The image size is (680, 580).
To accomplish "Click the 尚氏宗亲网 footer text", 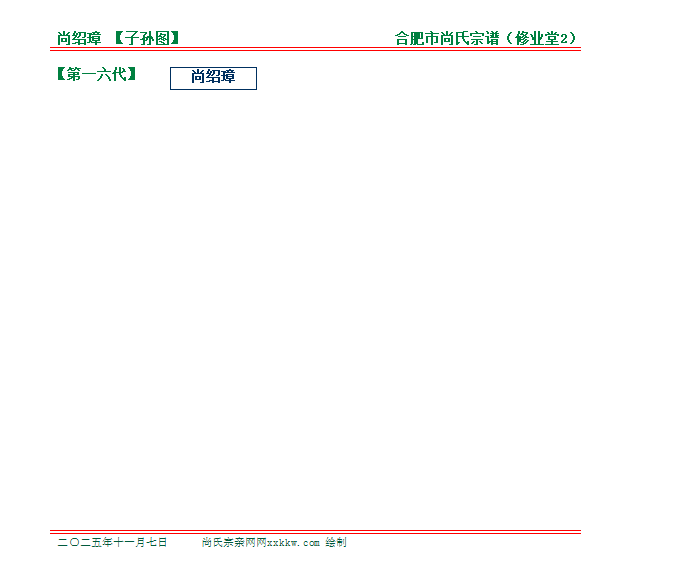I will click(x=229, y=543).
